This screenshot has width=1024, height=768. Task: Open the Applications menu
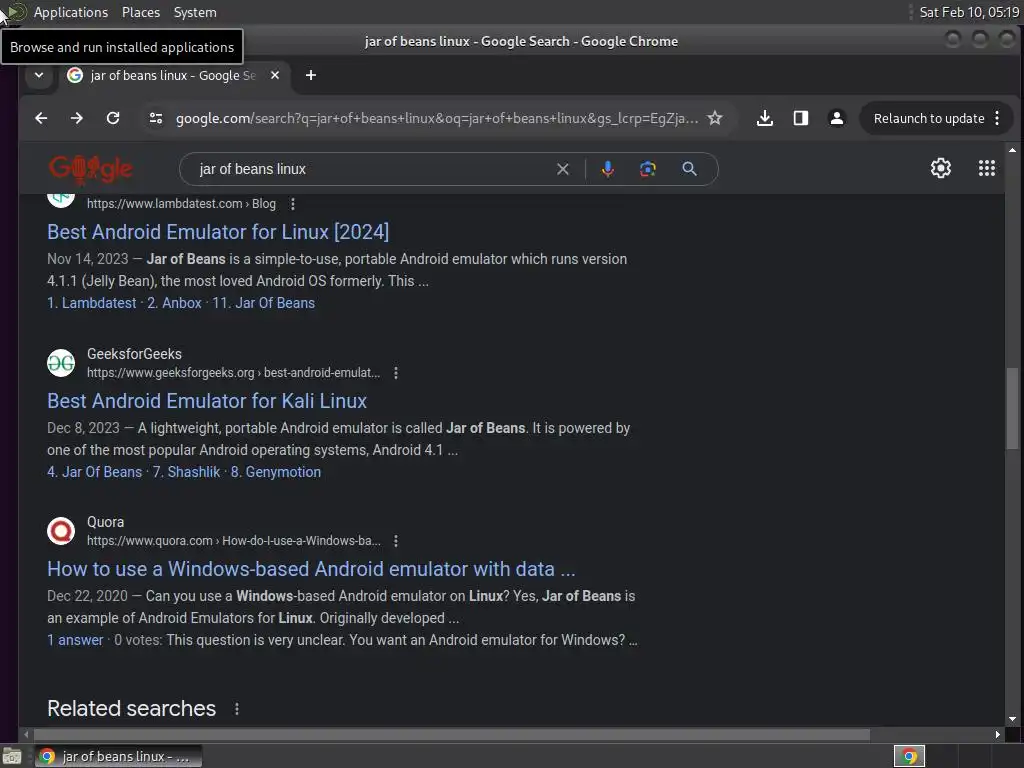click(x=71, y=12)
